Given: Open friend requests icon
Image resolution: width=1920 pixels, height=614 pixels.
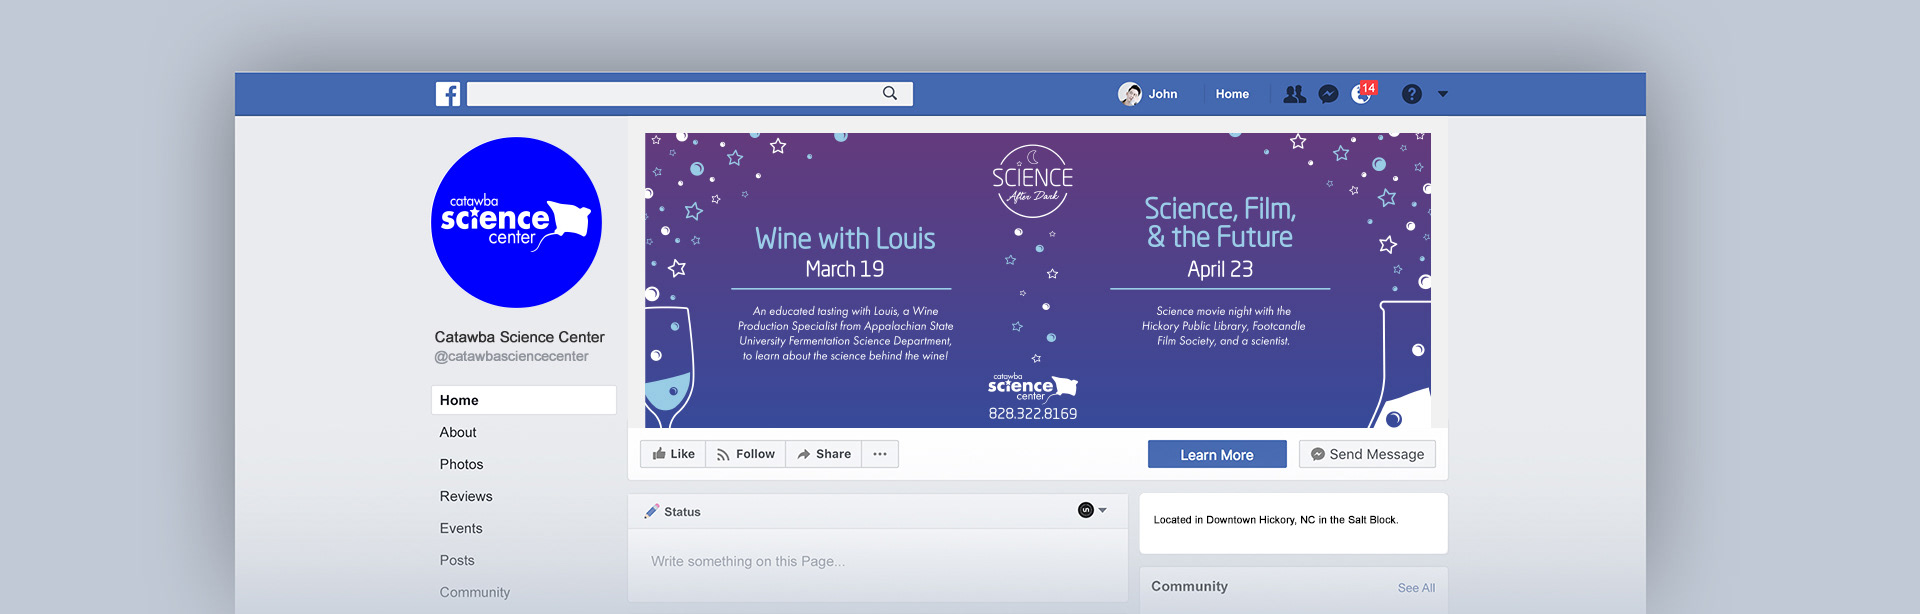Looking at the screenshot, I should (x=1295, y=94).
